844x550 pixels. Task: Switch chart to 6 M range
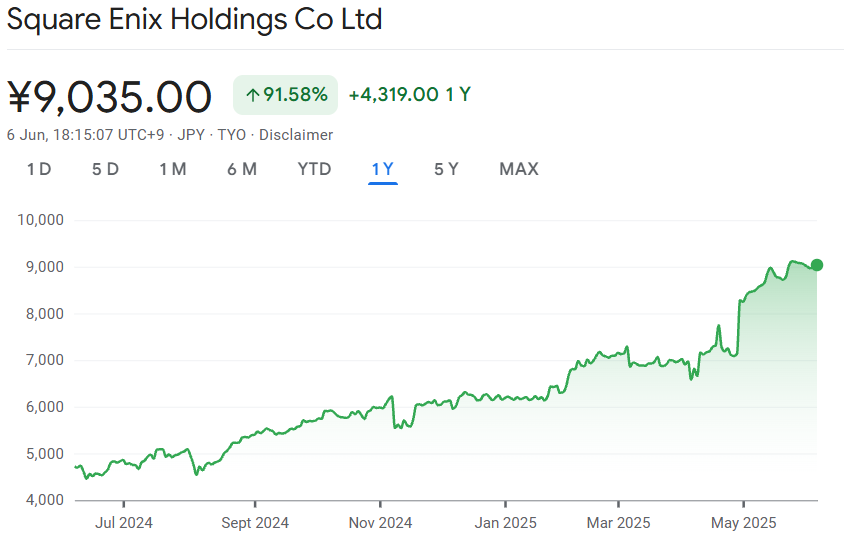point(242,169)
